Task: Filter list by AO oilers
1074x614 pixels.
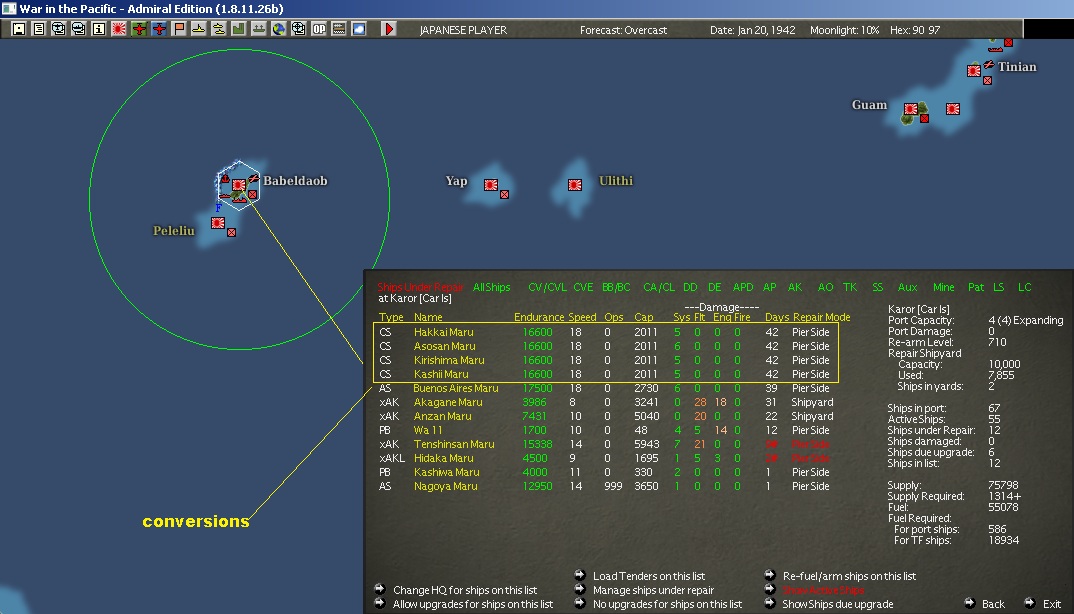Action: [825, 287]
